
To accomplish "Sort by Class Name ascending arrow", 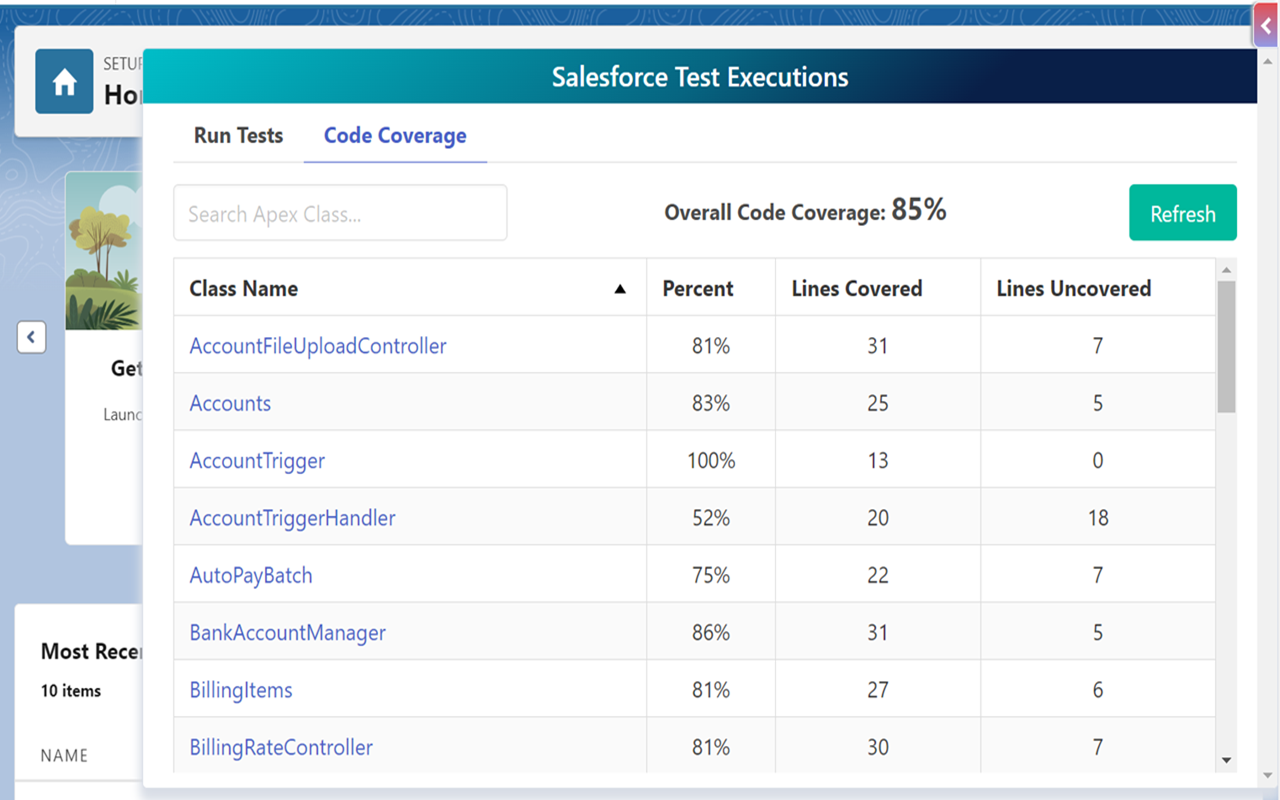I will 620,289.
